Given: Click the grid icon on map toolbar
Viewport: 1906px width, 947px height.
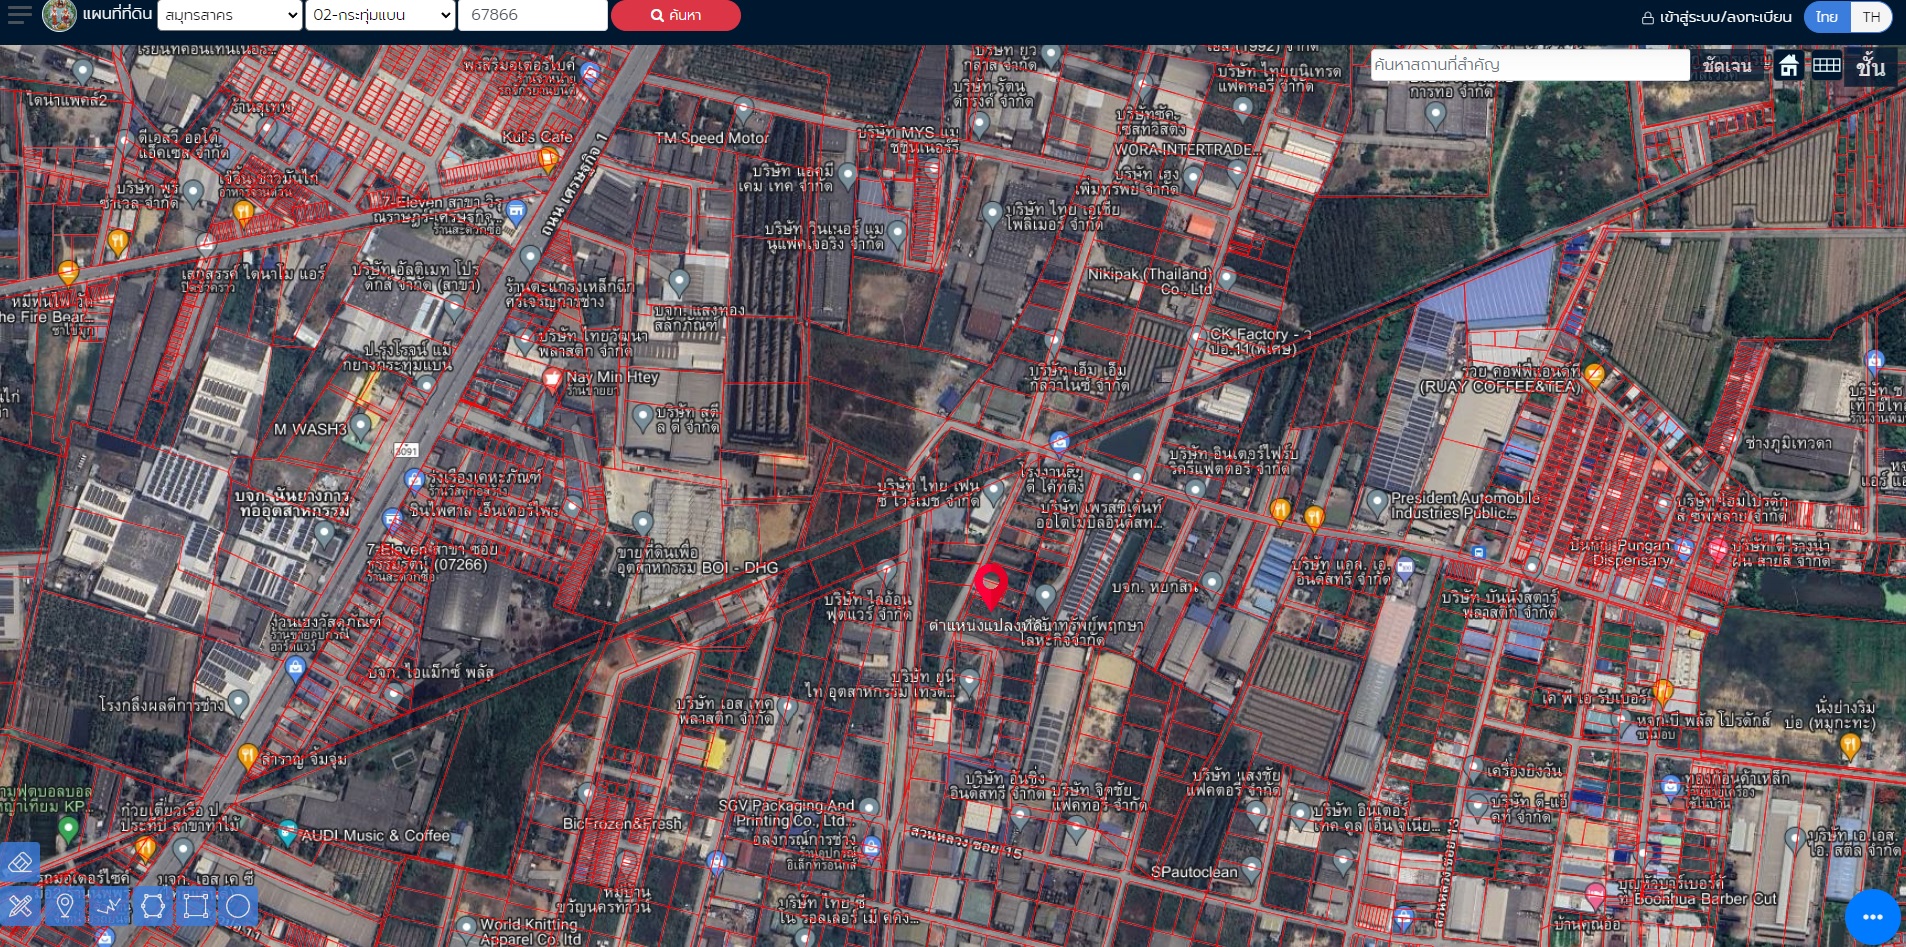Looking at the screenshot, I should click(1826, 66).
